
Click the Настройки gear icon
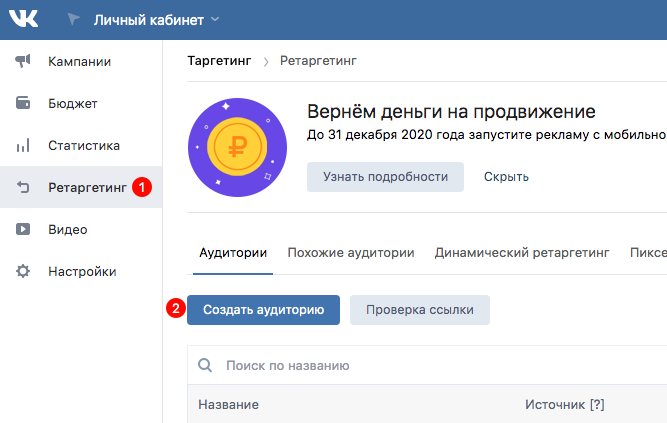click(23, 271)
